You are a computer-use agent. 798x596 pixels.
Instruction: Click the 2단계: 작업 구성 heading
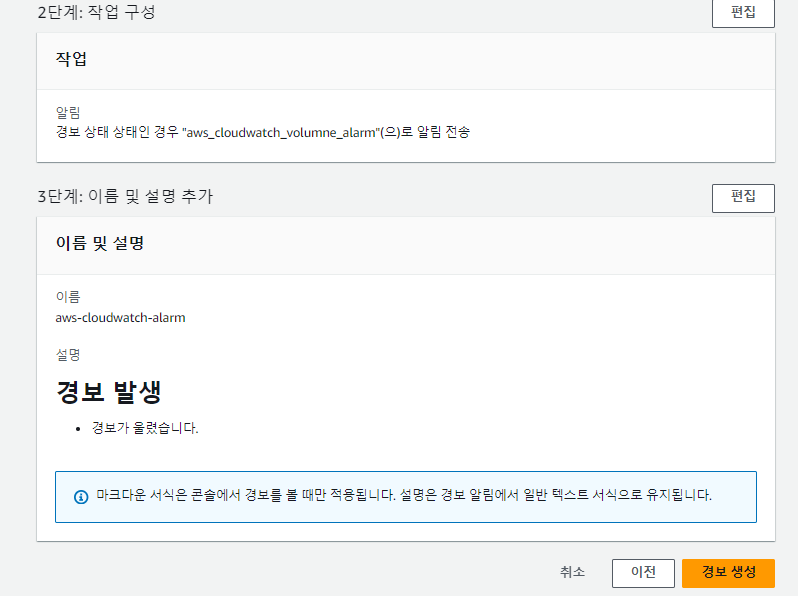[97, 14]
